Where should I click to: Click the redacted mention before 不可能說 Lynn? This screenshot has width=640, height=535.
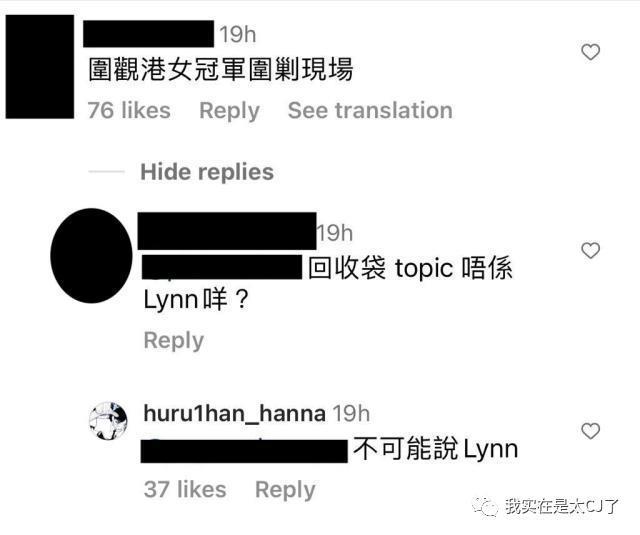(244, 451)
